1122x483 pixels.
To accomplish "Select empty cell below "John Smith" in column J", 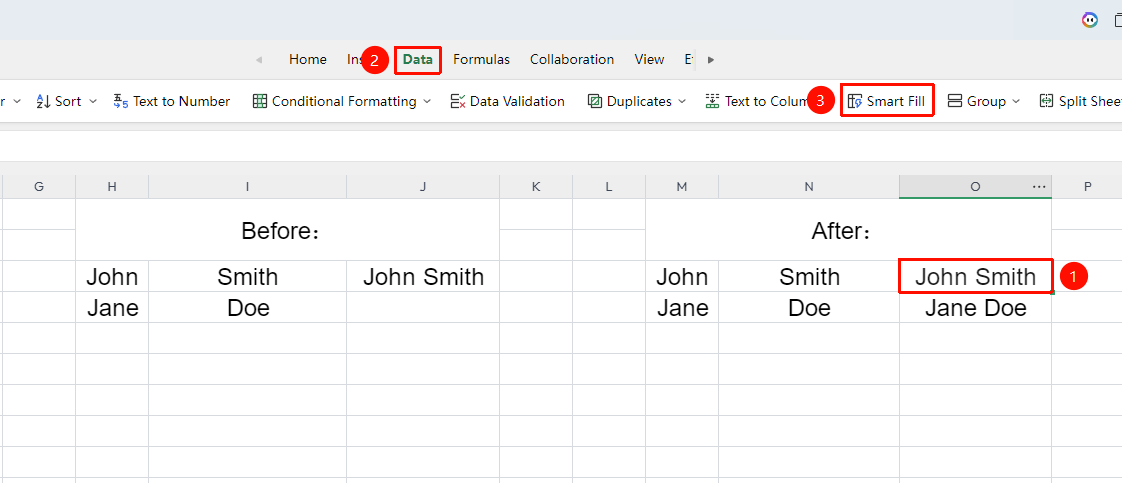I will tap(423, 308).
